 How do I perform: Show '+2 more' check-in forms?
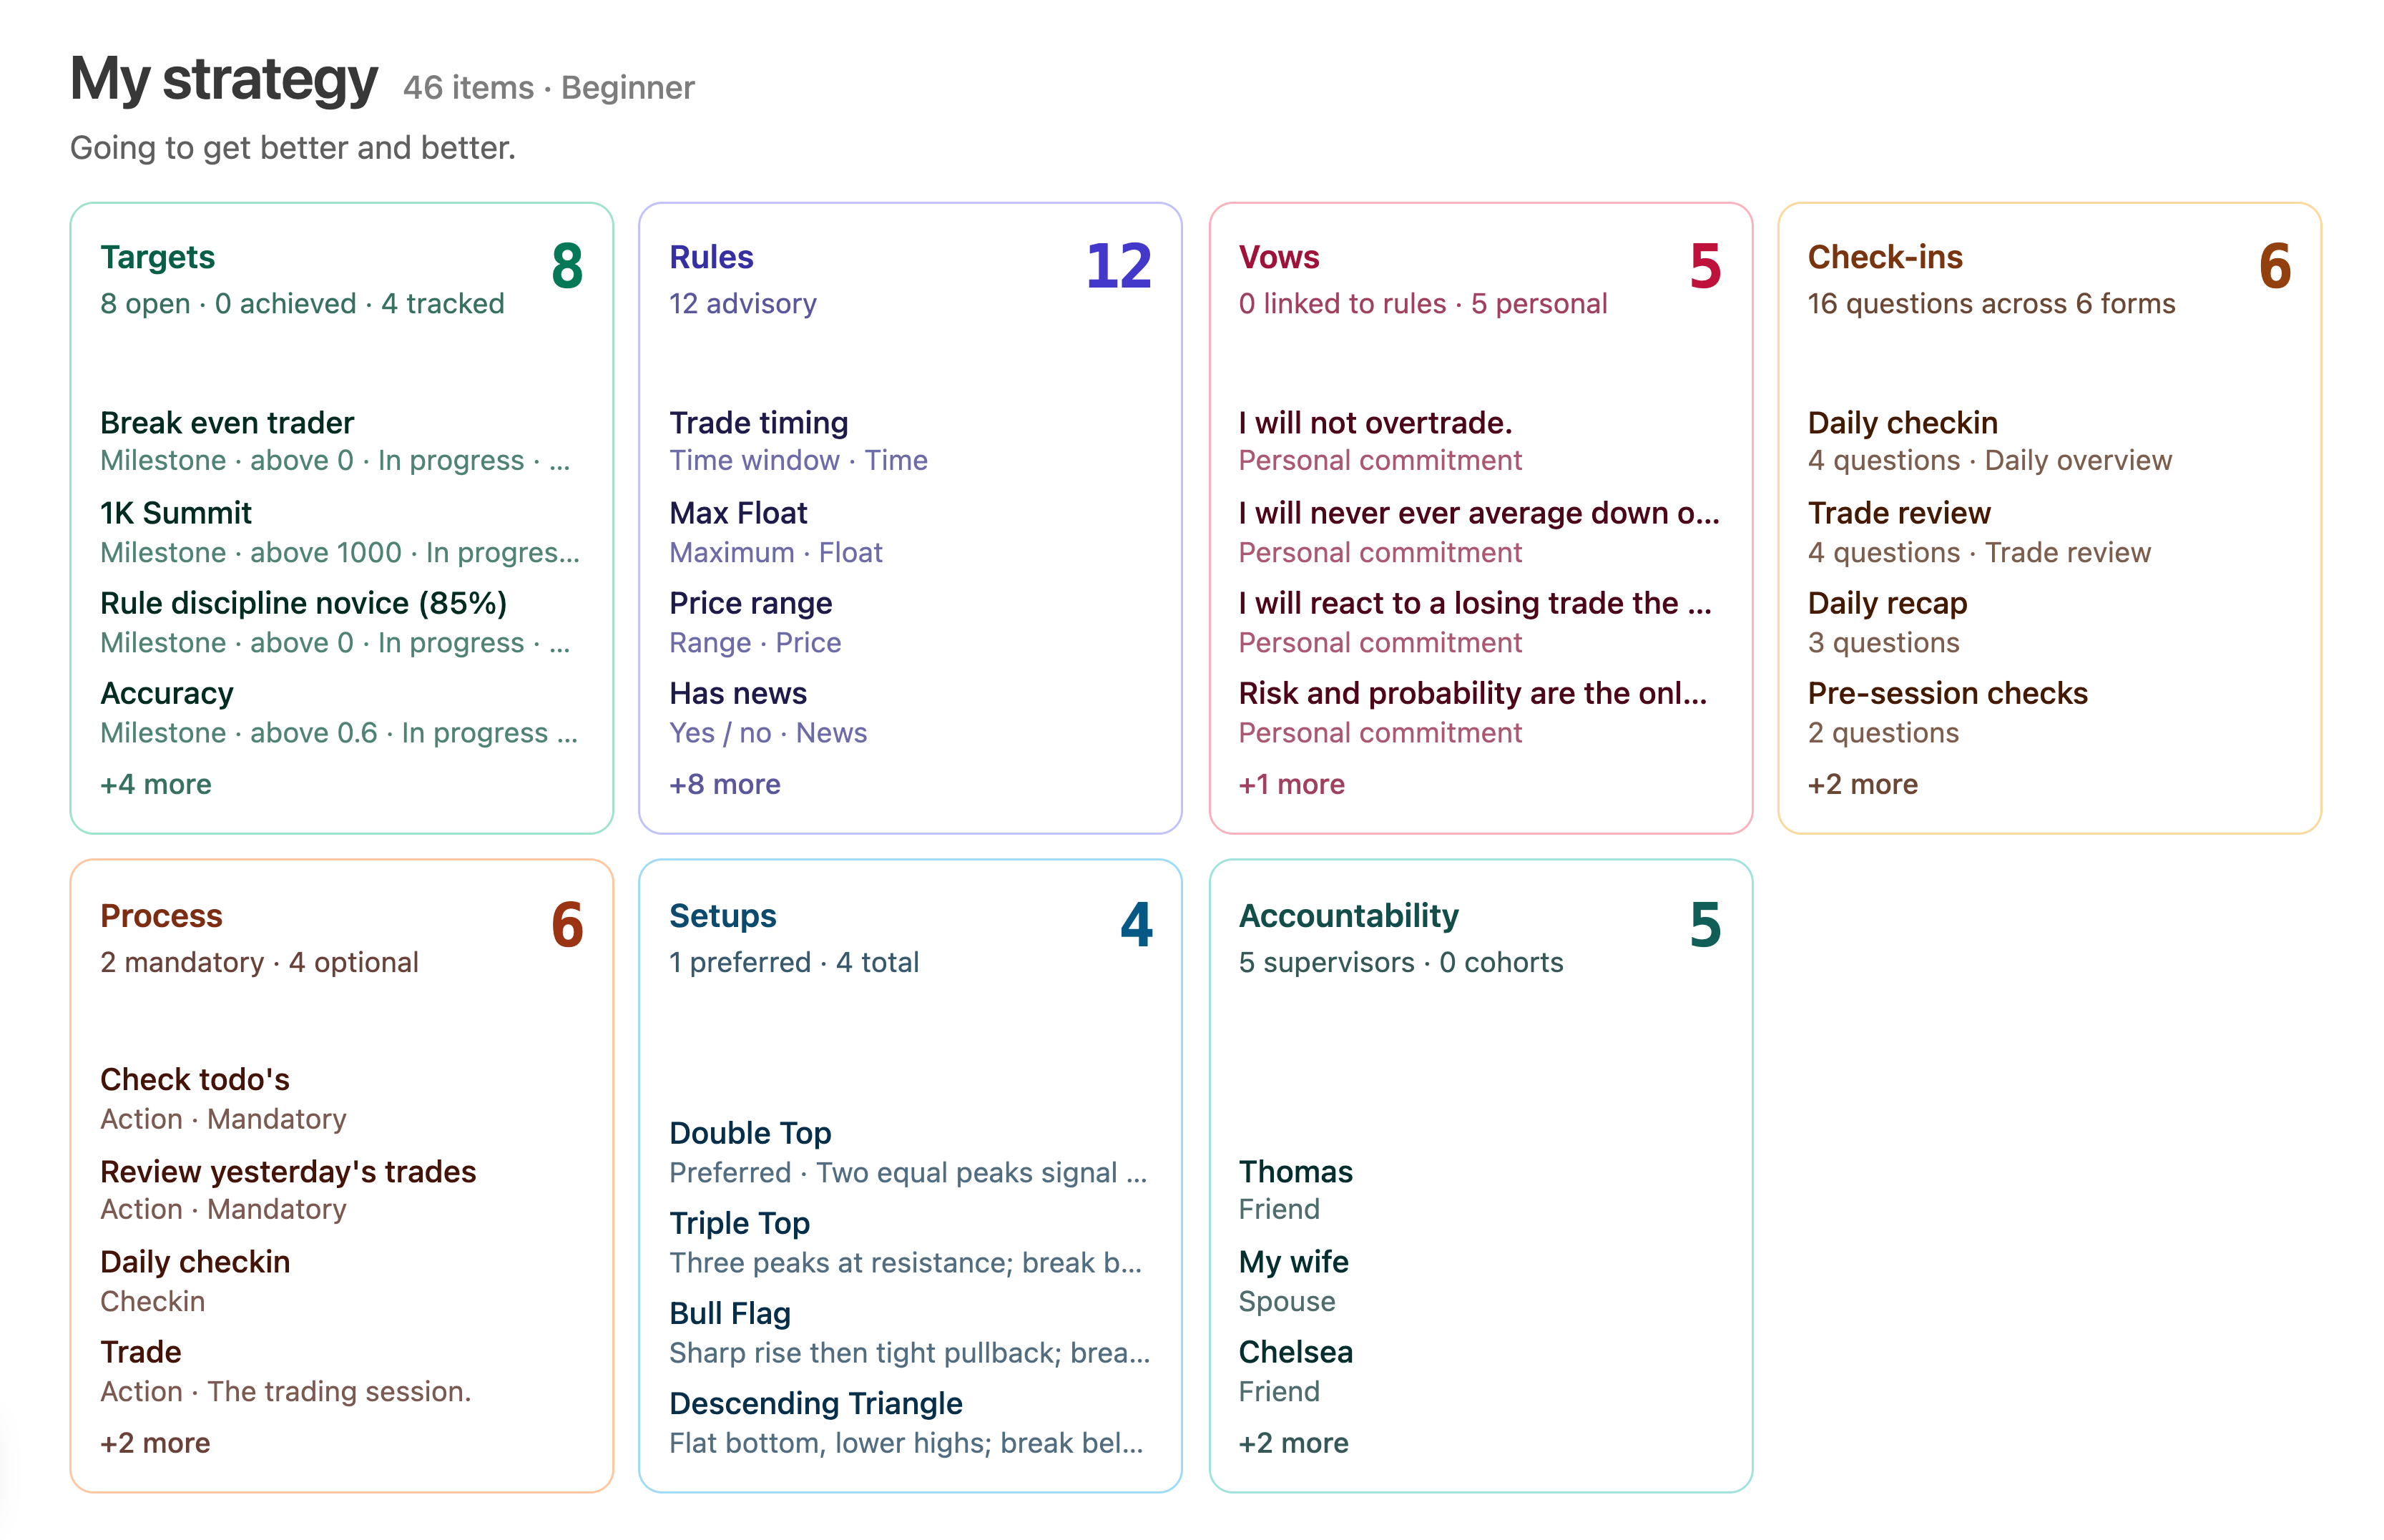[1862, 784]
